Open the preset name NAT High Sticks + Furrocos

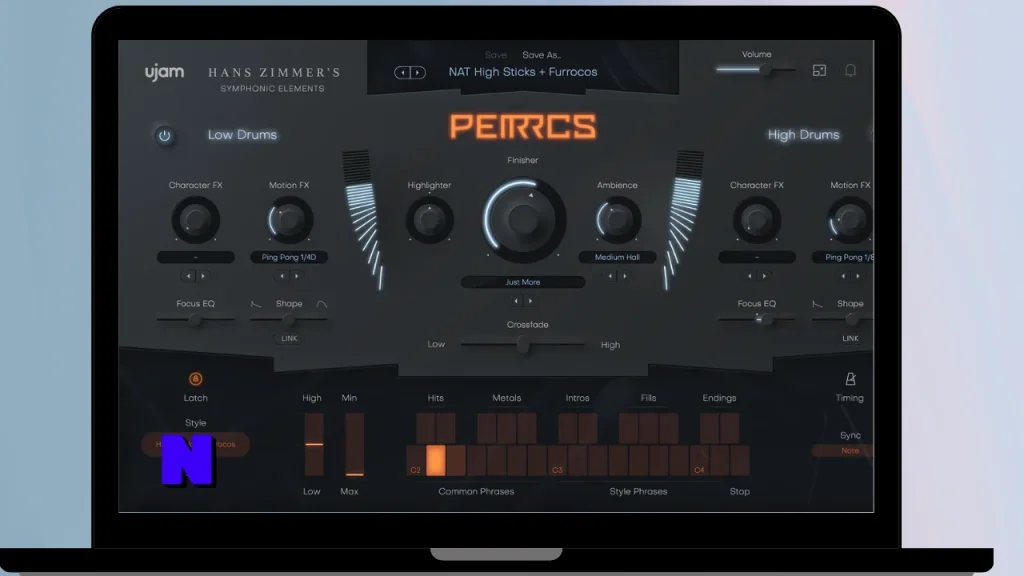click(x=522, y=72)
